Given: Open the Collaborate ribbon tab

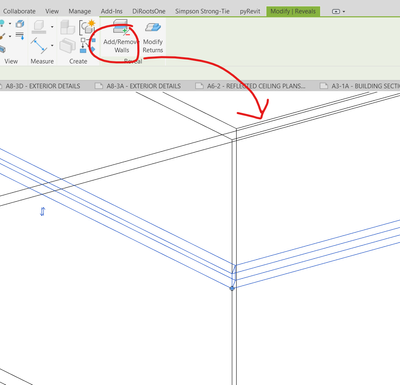Looking at the screenshot, I should pos(19,11).
